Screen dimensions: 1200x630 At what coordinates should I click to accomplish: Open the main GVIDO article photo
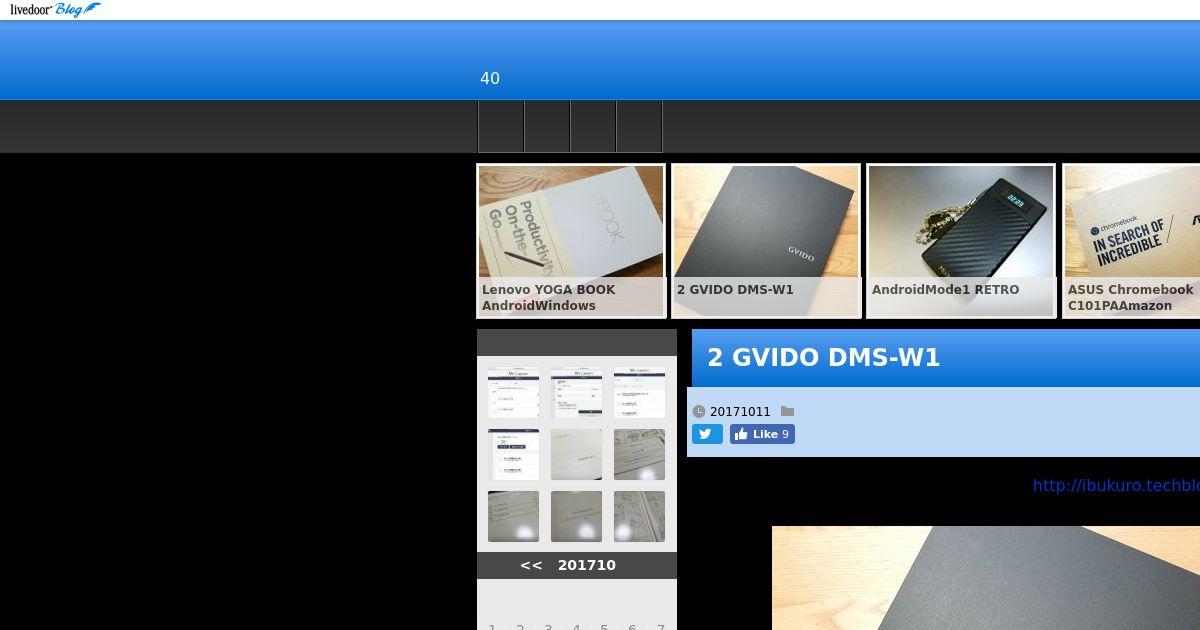[986, 578]
